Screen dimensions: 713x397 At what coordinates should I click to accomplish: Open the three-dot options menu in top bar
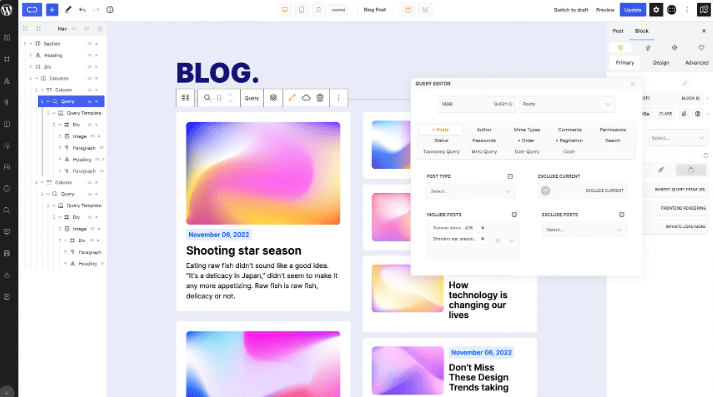point(687,10)
